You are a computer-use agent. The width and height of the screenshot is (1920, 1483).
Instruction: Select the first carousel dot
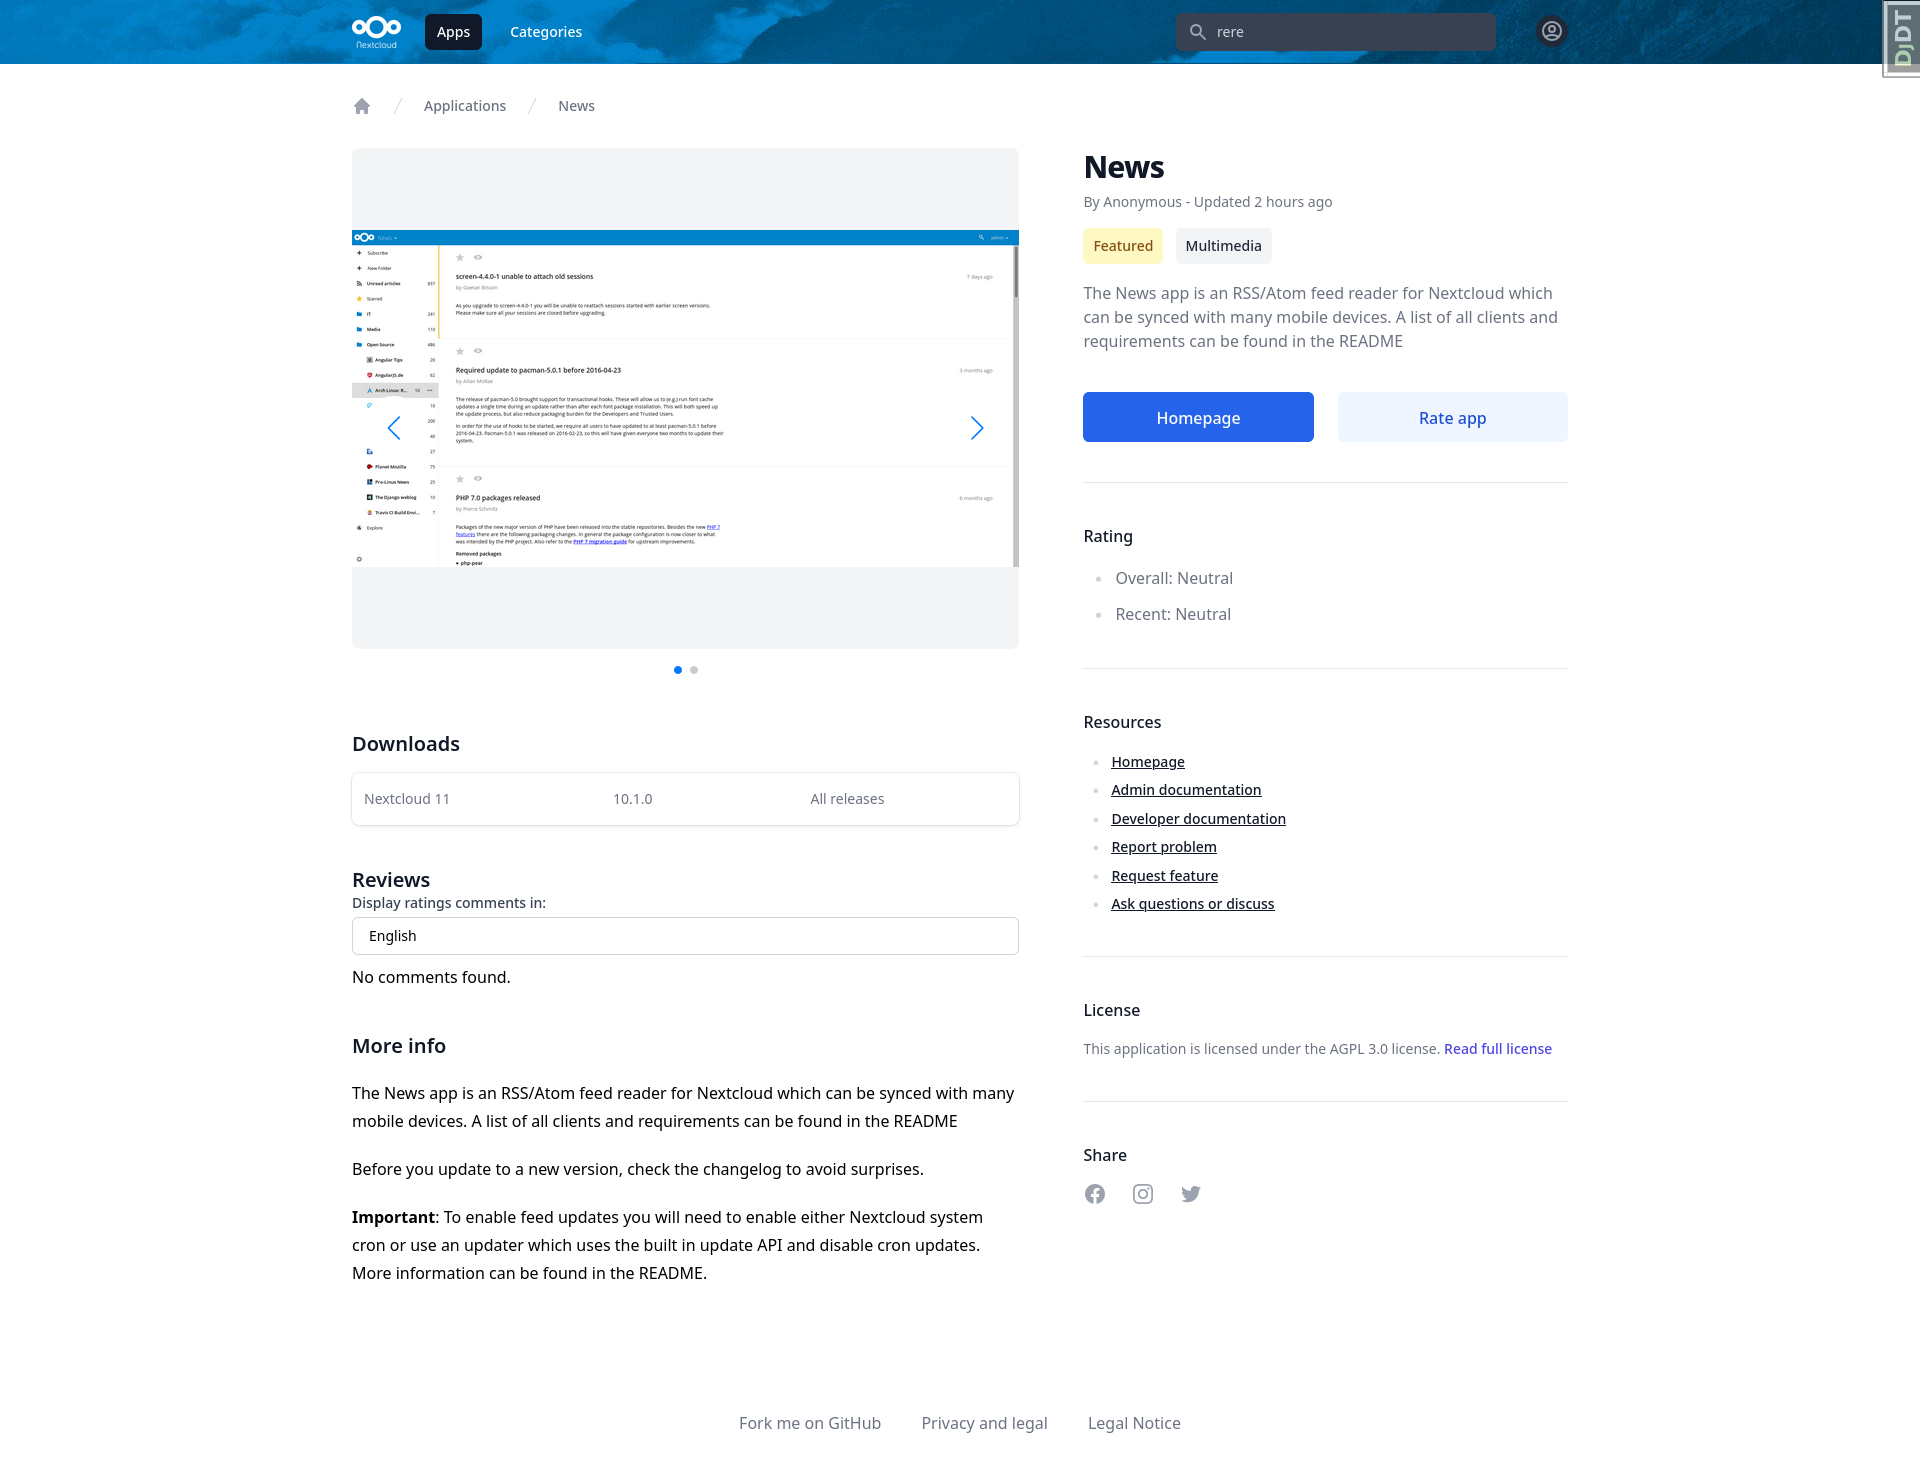[x=678, y=670]
